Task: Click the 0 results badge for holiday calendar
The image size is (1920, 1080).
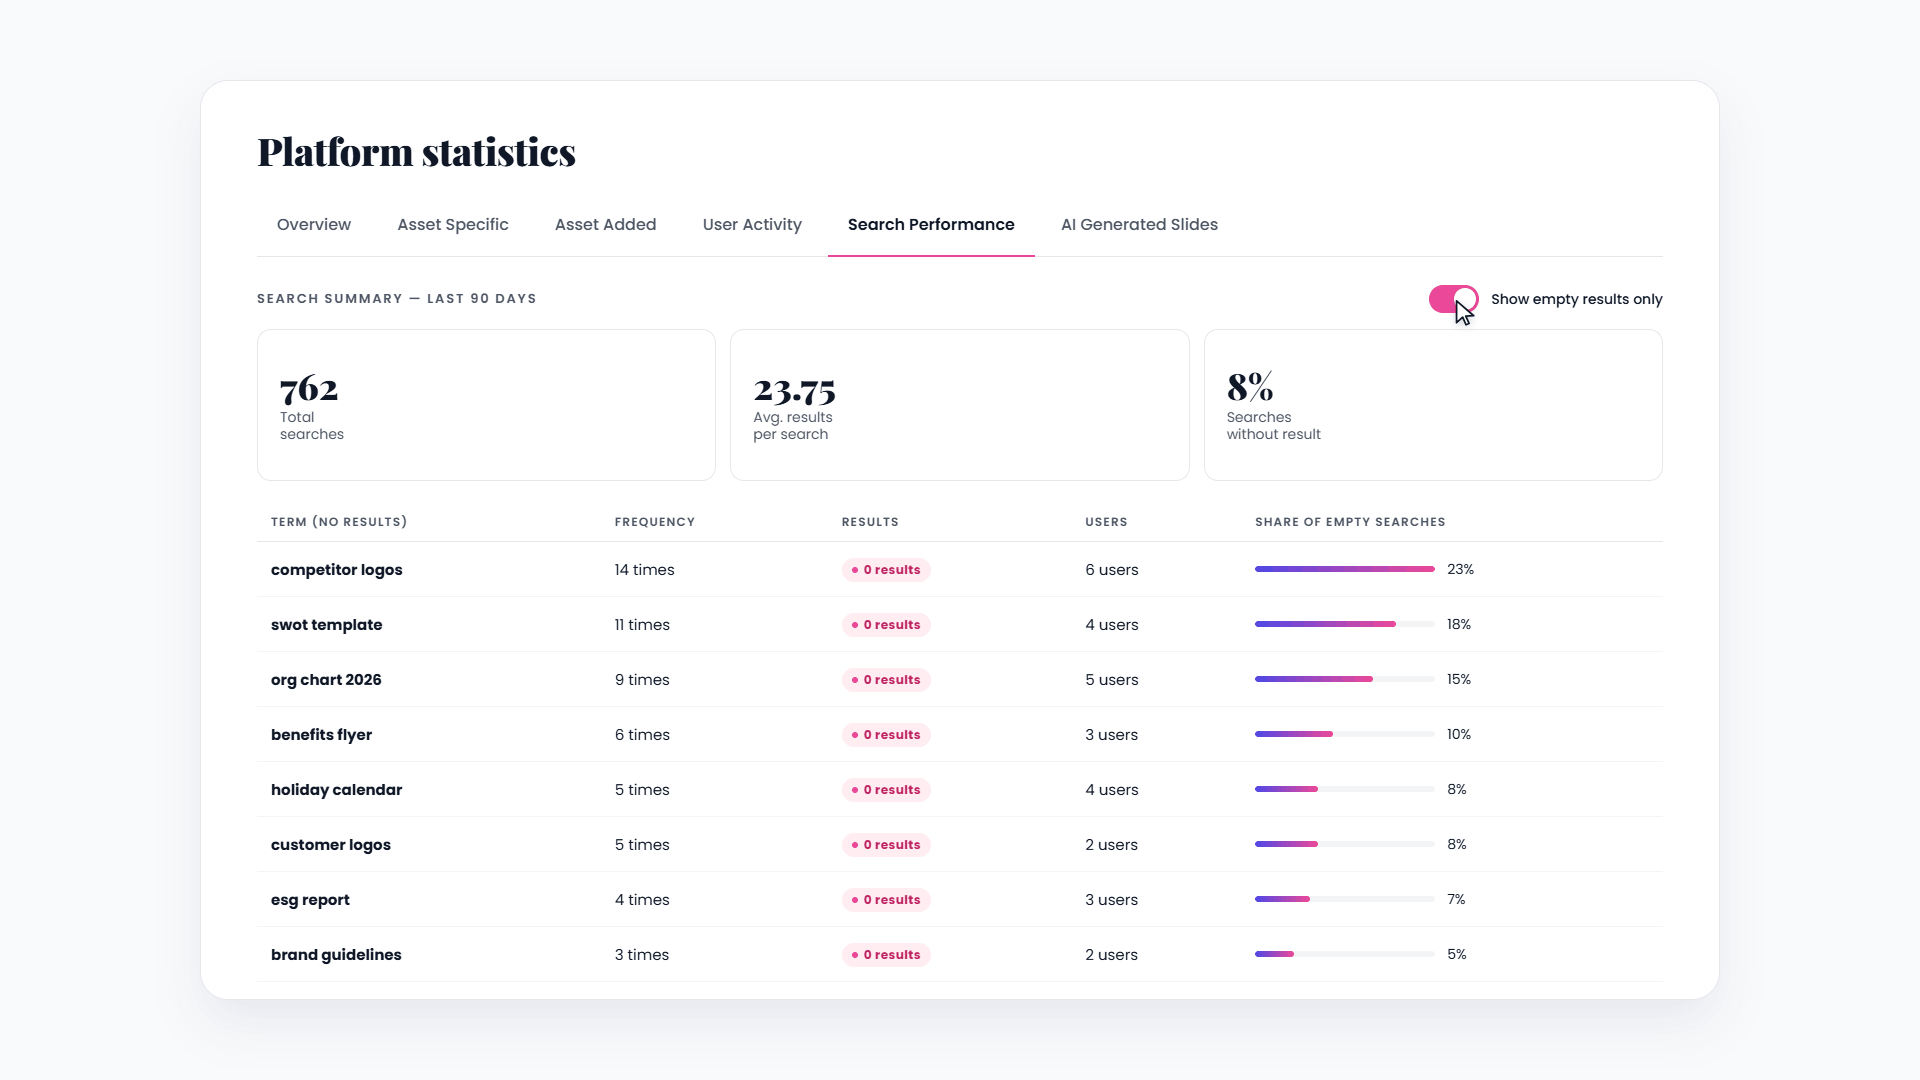Action: (886, 790)
